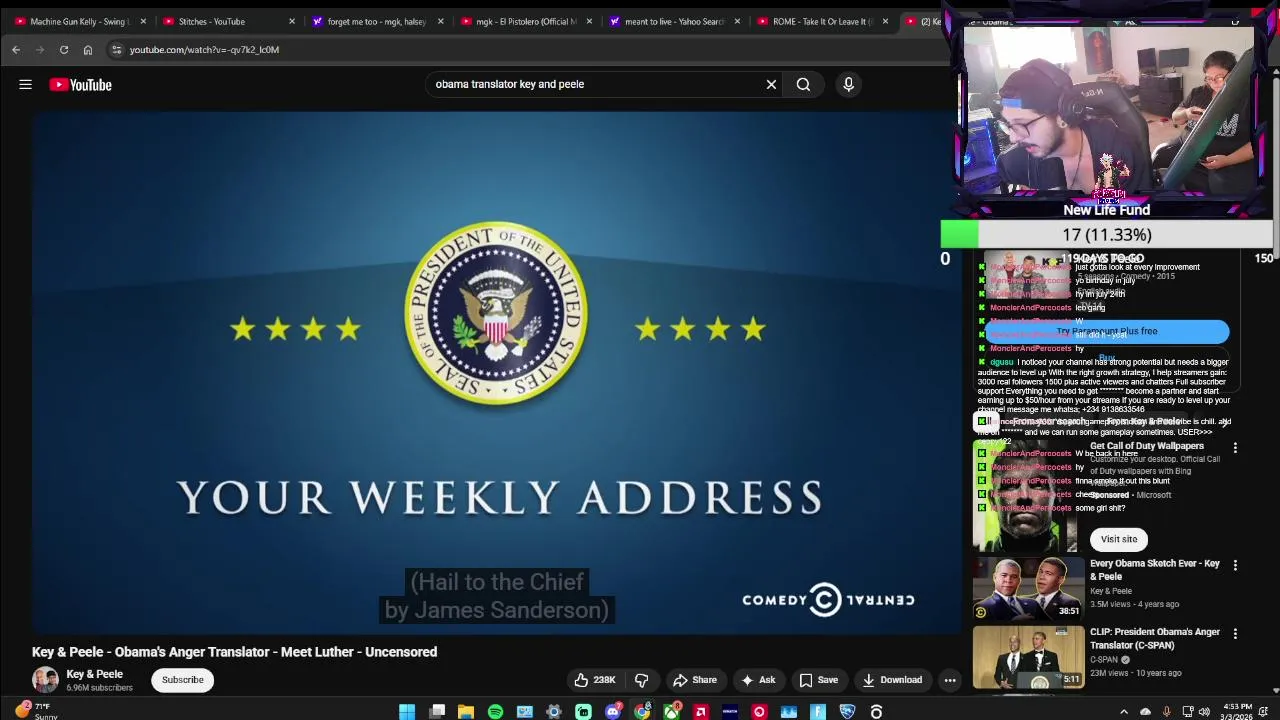This screenshot has width=1280, height=720.
Task: Subscribe to Key & Peele channel
Action: pos(183,680)
